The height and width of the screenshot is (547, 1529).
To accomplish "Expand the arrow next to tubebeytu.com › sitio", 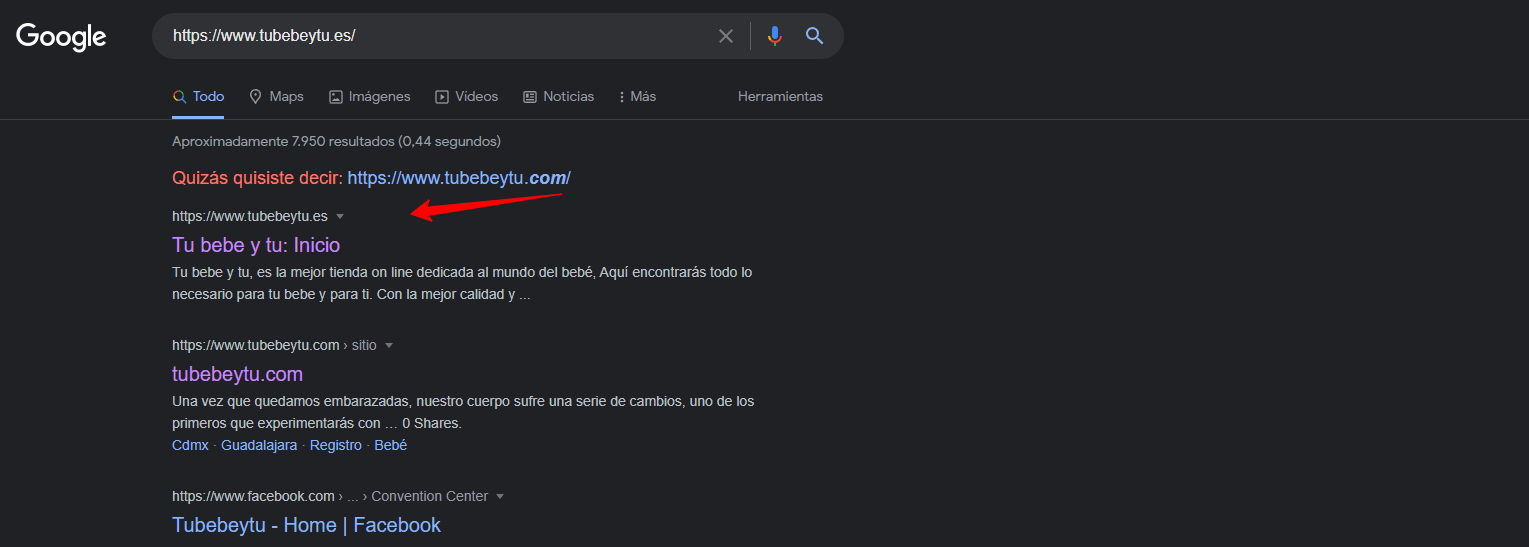I will pyautogui.click(x=389, y=345).
